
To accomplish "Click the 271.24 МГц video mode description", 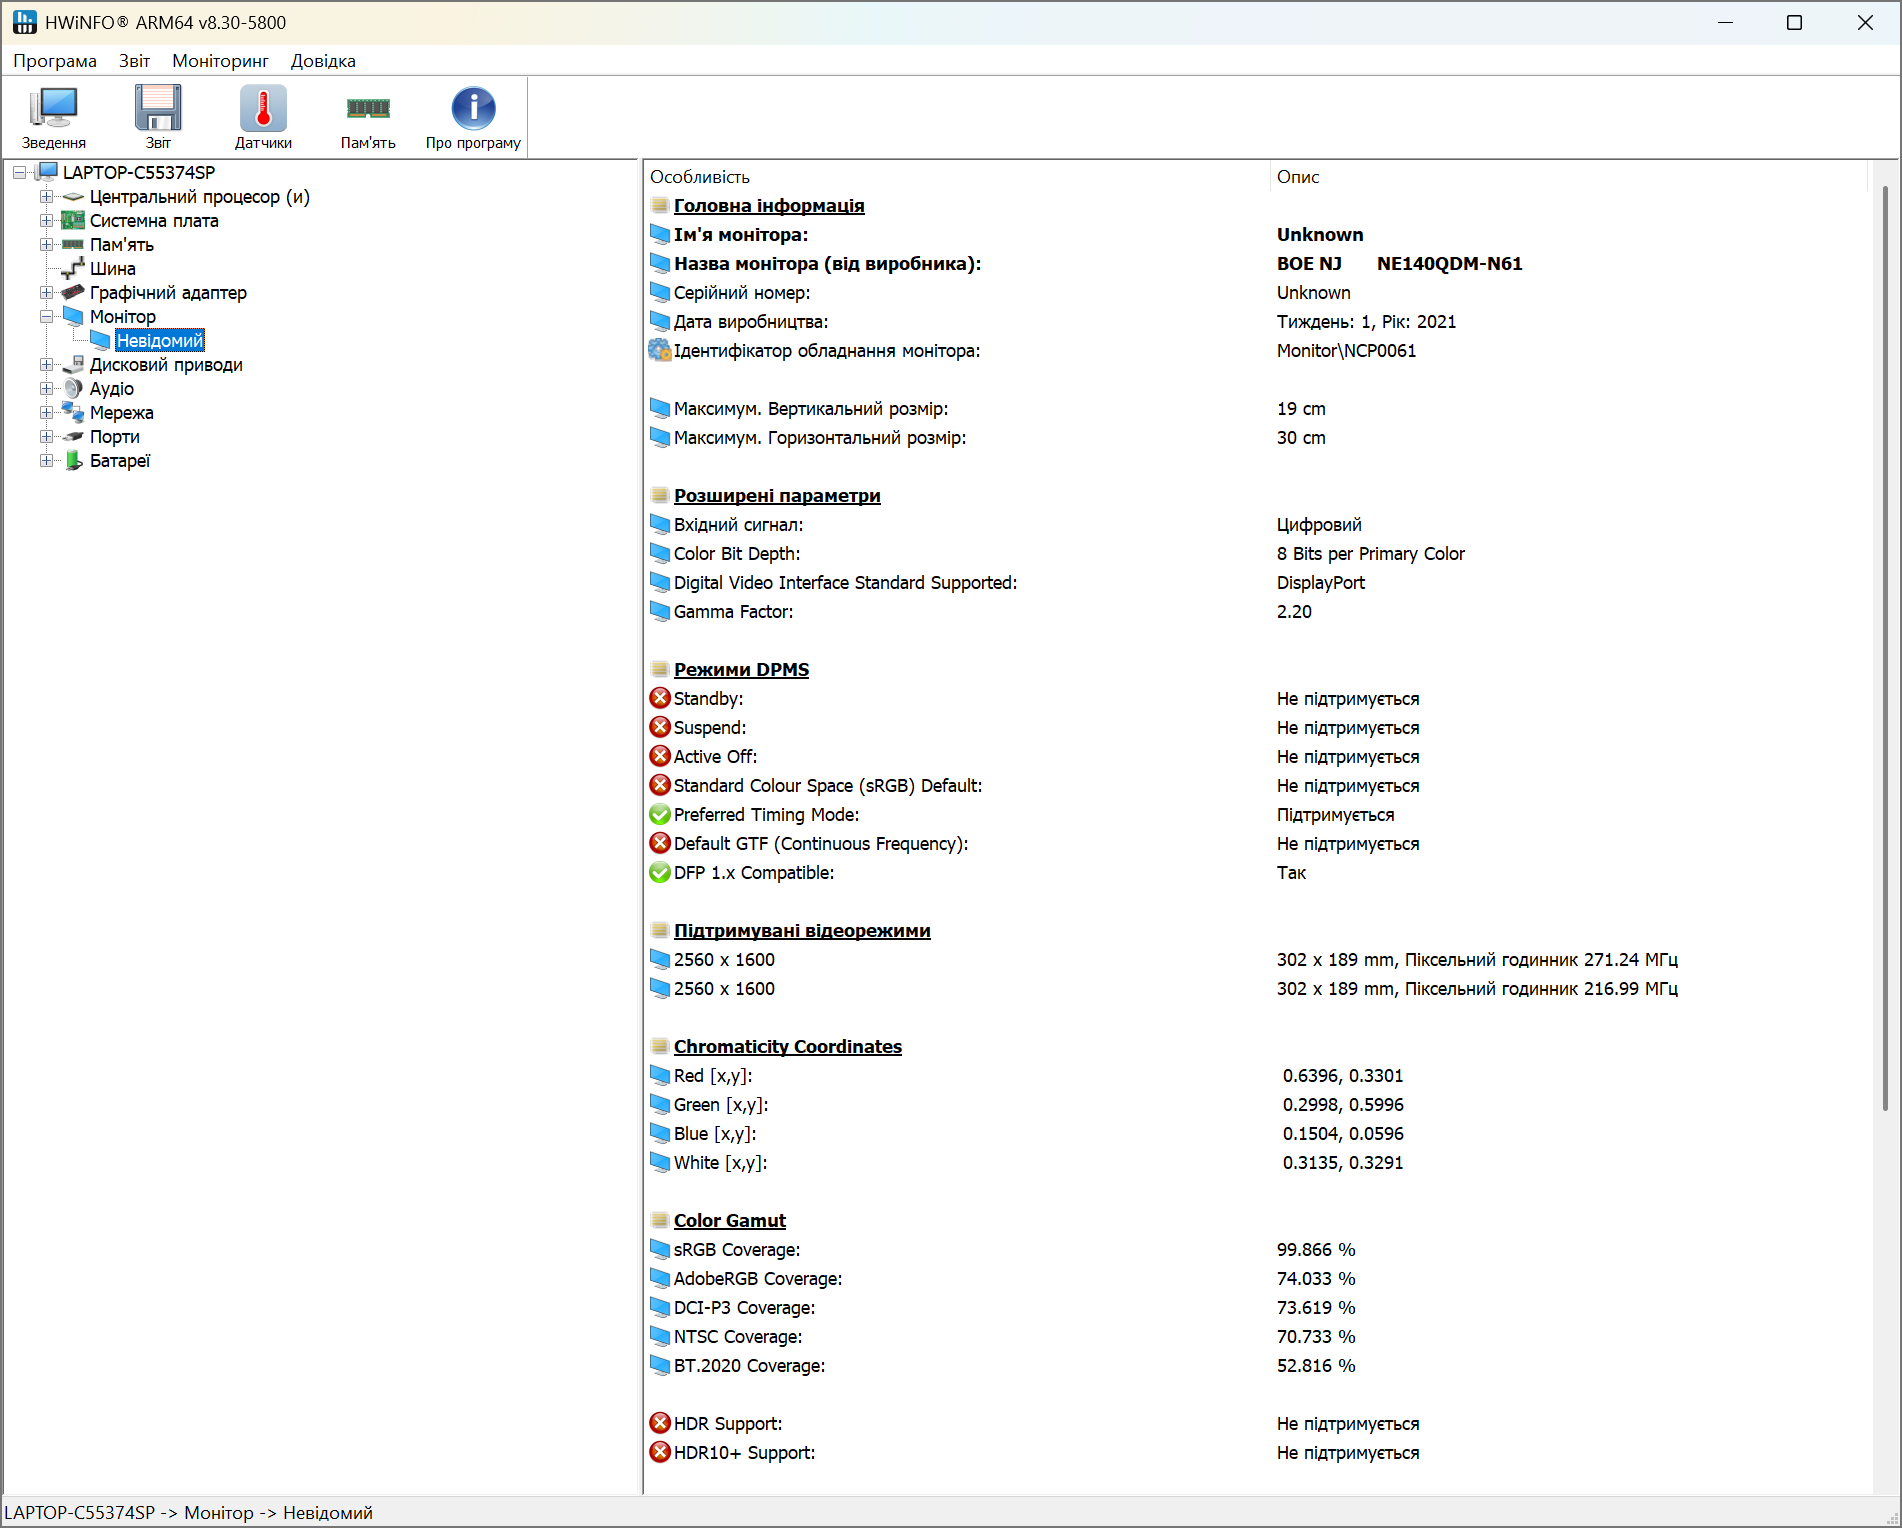I will pyautogui.click(x=1477, y=960).
